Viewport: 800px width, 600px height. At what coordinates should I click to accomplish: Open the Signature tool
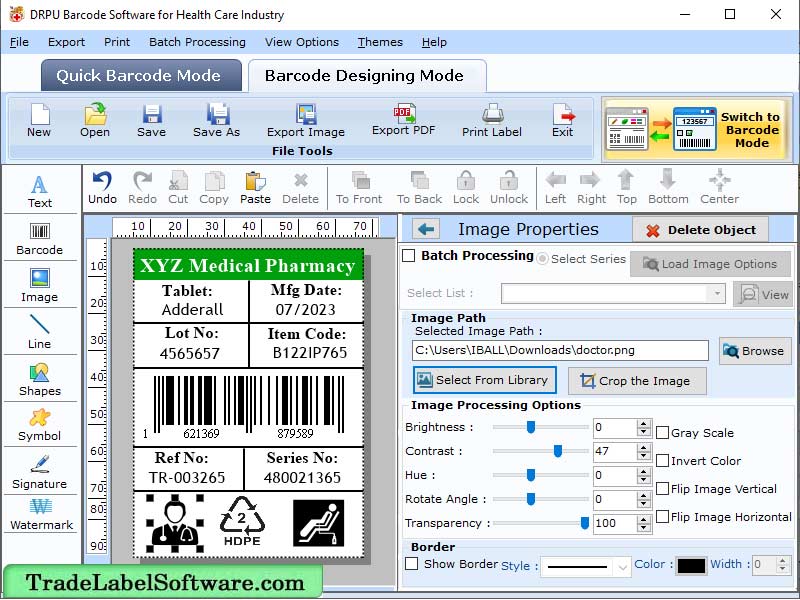(x=39, y=473)
